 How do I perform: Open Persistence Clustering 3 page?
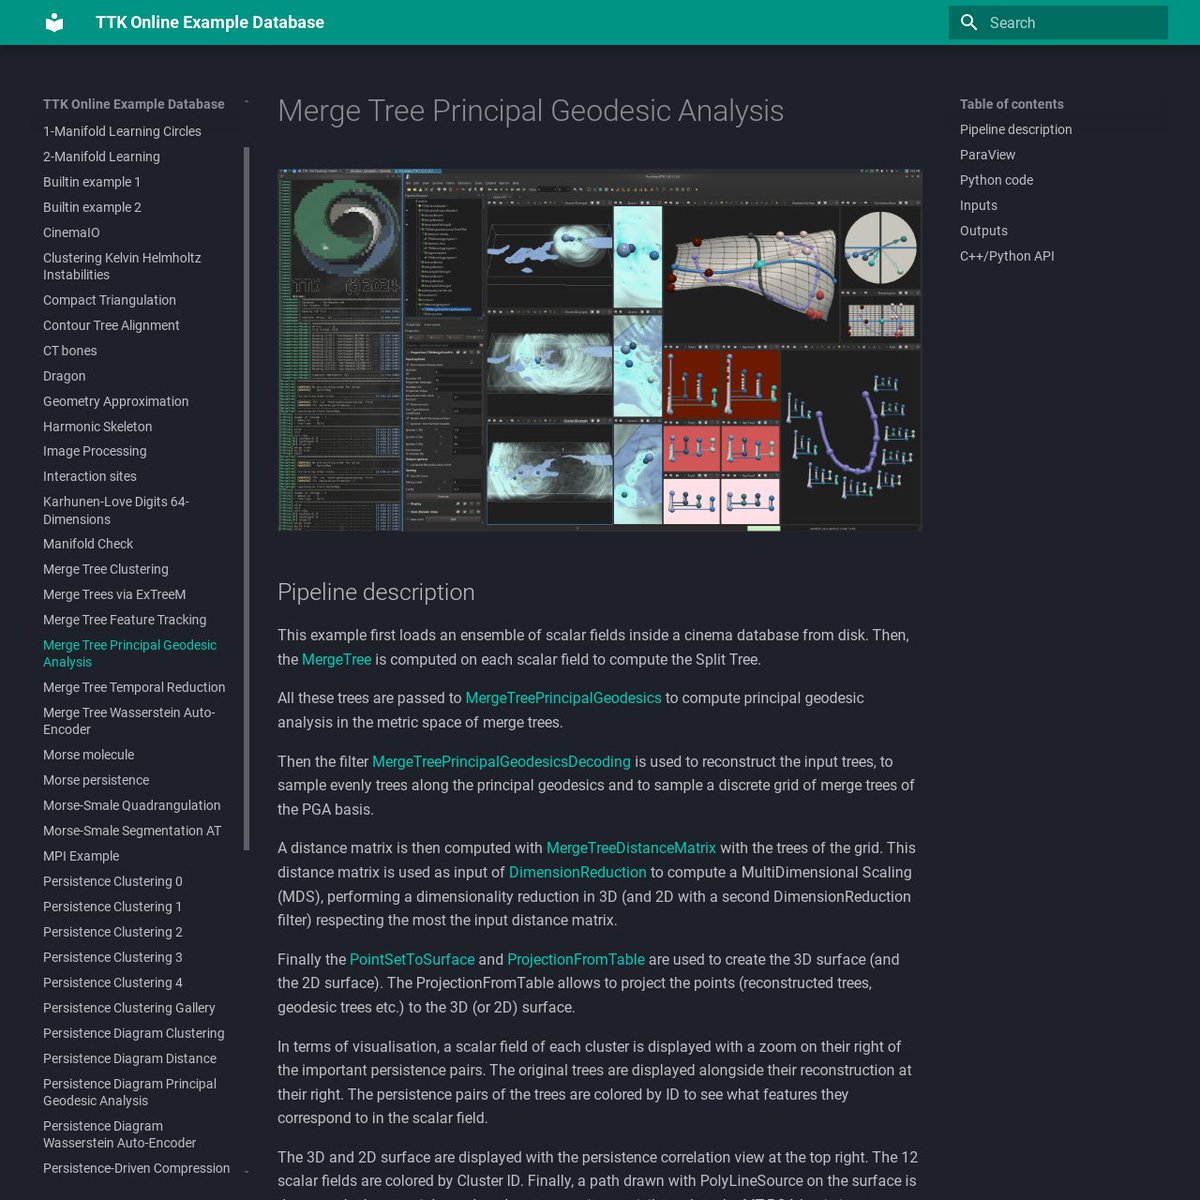coord(113,957)
